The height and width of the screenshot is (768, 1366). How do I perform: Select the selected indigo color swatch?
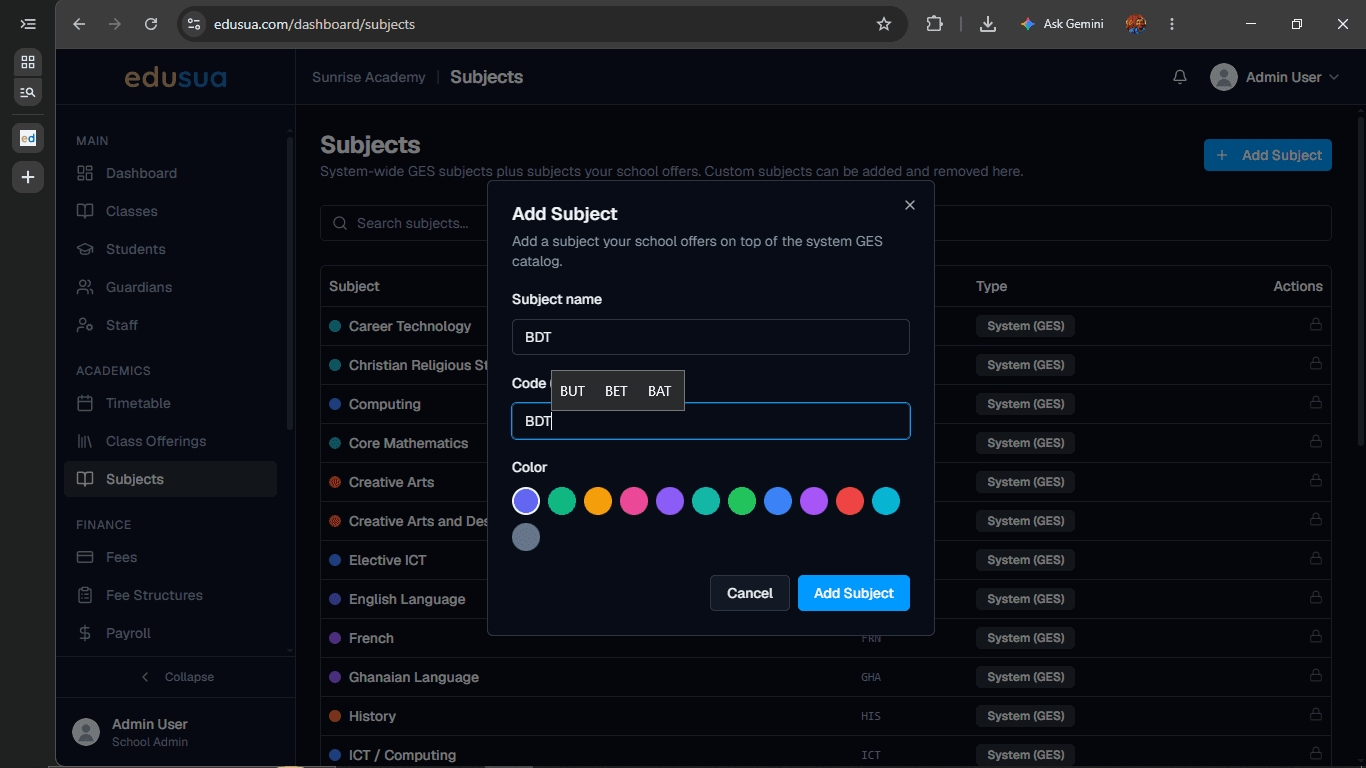[x=526, y=501]
